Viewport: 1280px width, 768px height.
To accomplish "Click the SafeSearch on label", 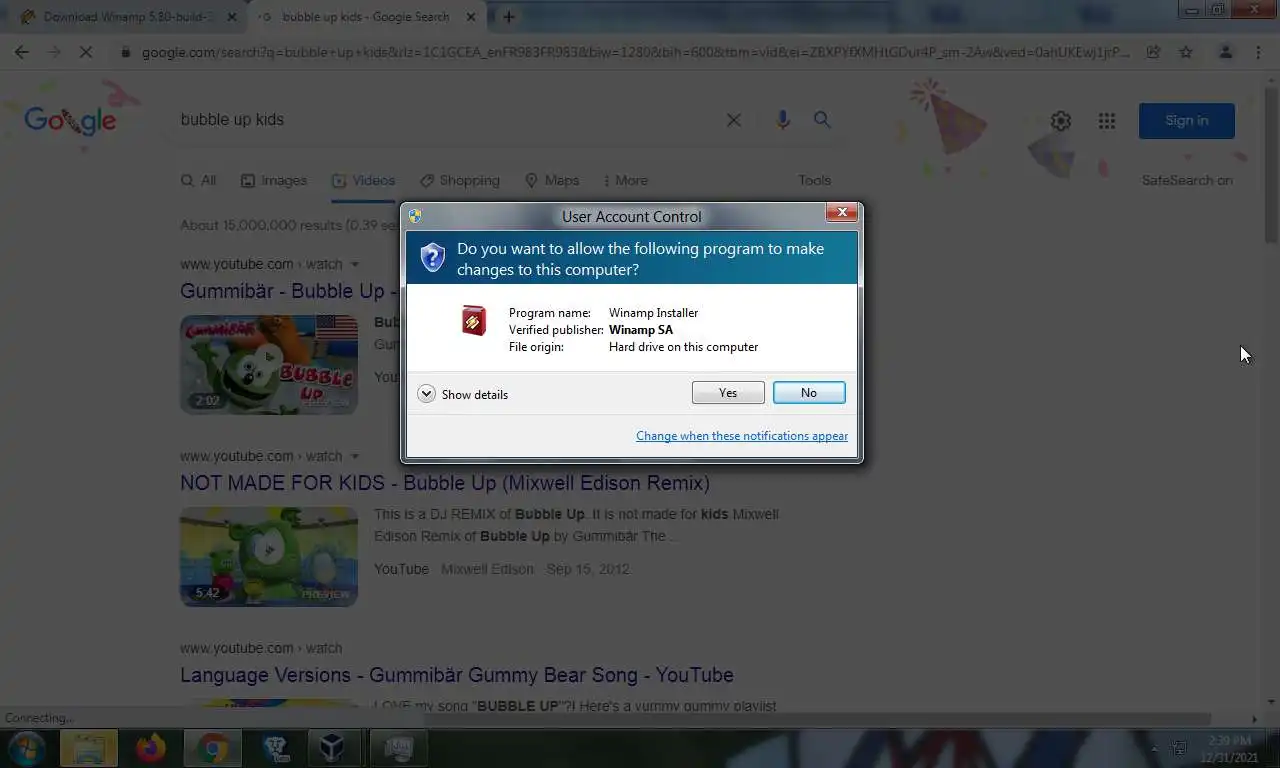I will point(1187,180).
